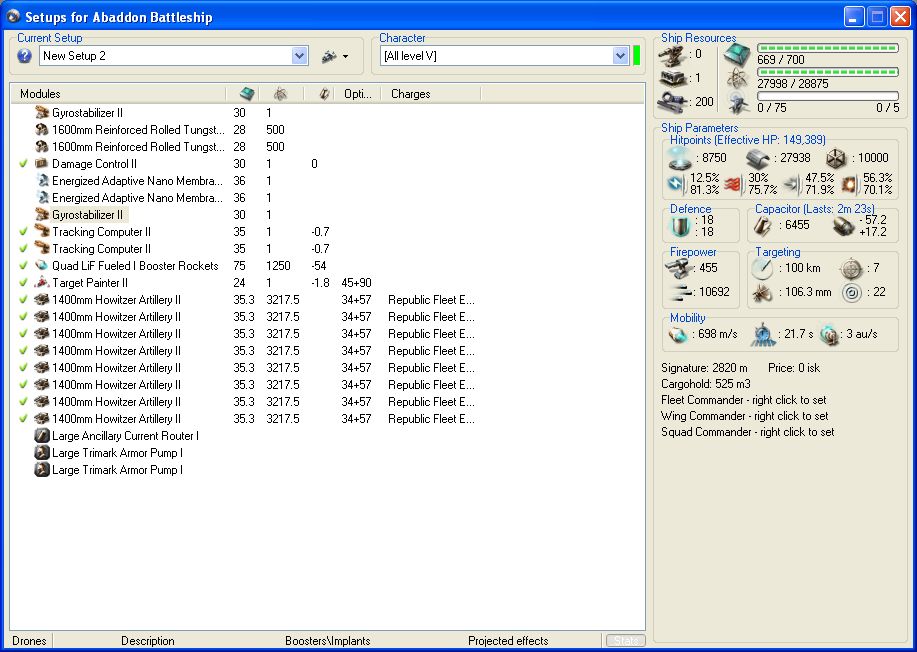The image size is (917, 652).
Task: Click the Defence shield icon
Action: coord(679,227)
